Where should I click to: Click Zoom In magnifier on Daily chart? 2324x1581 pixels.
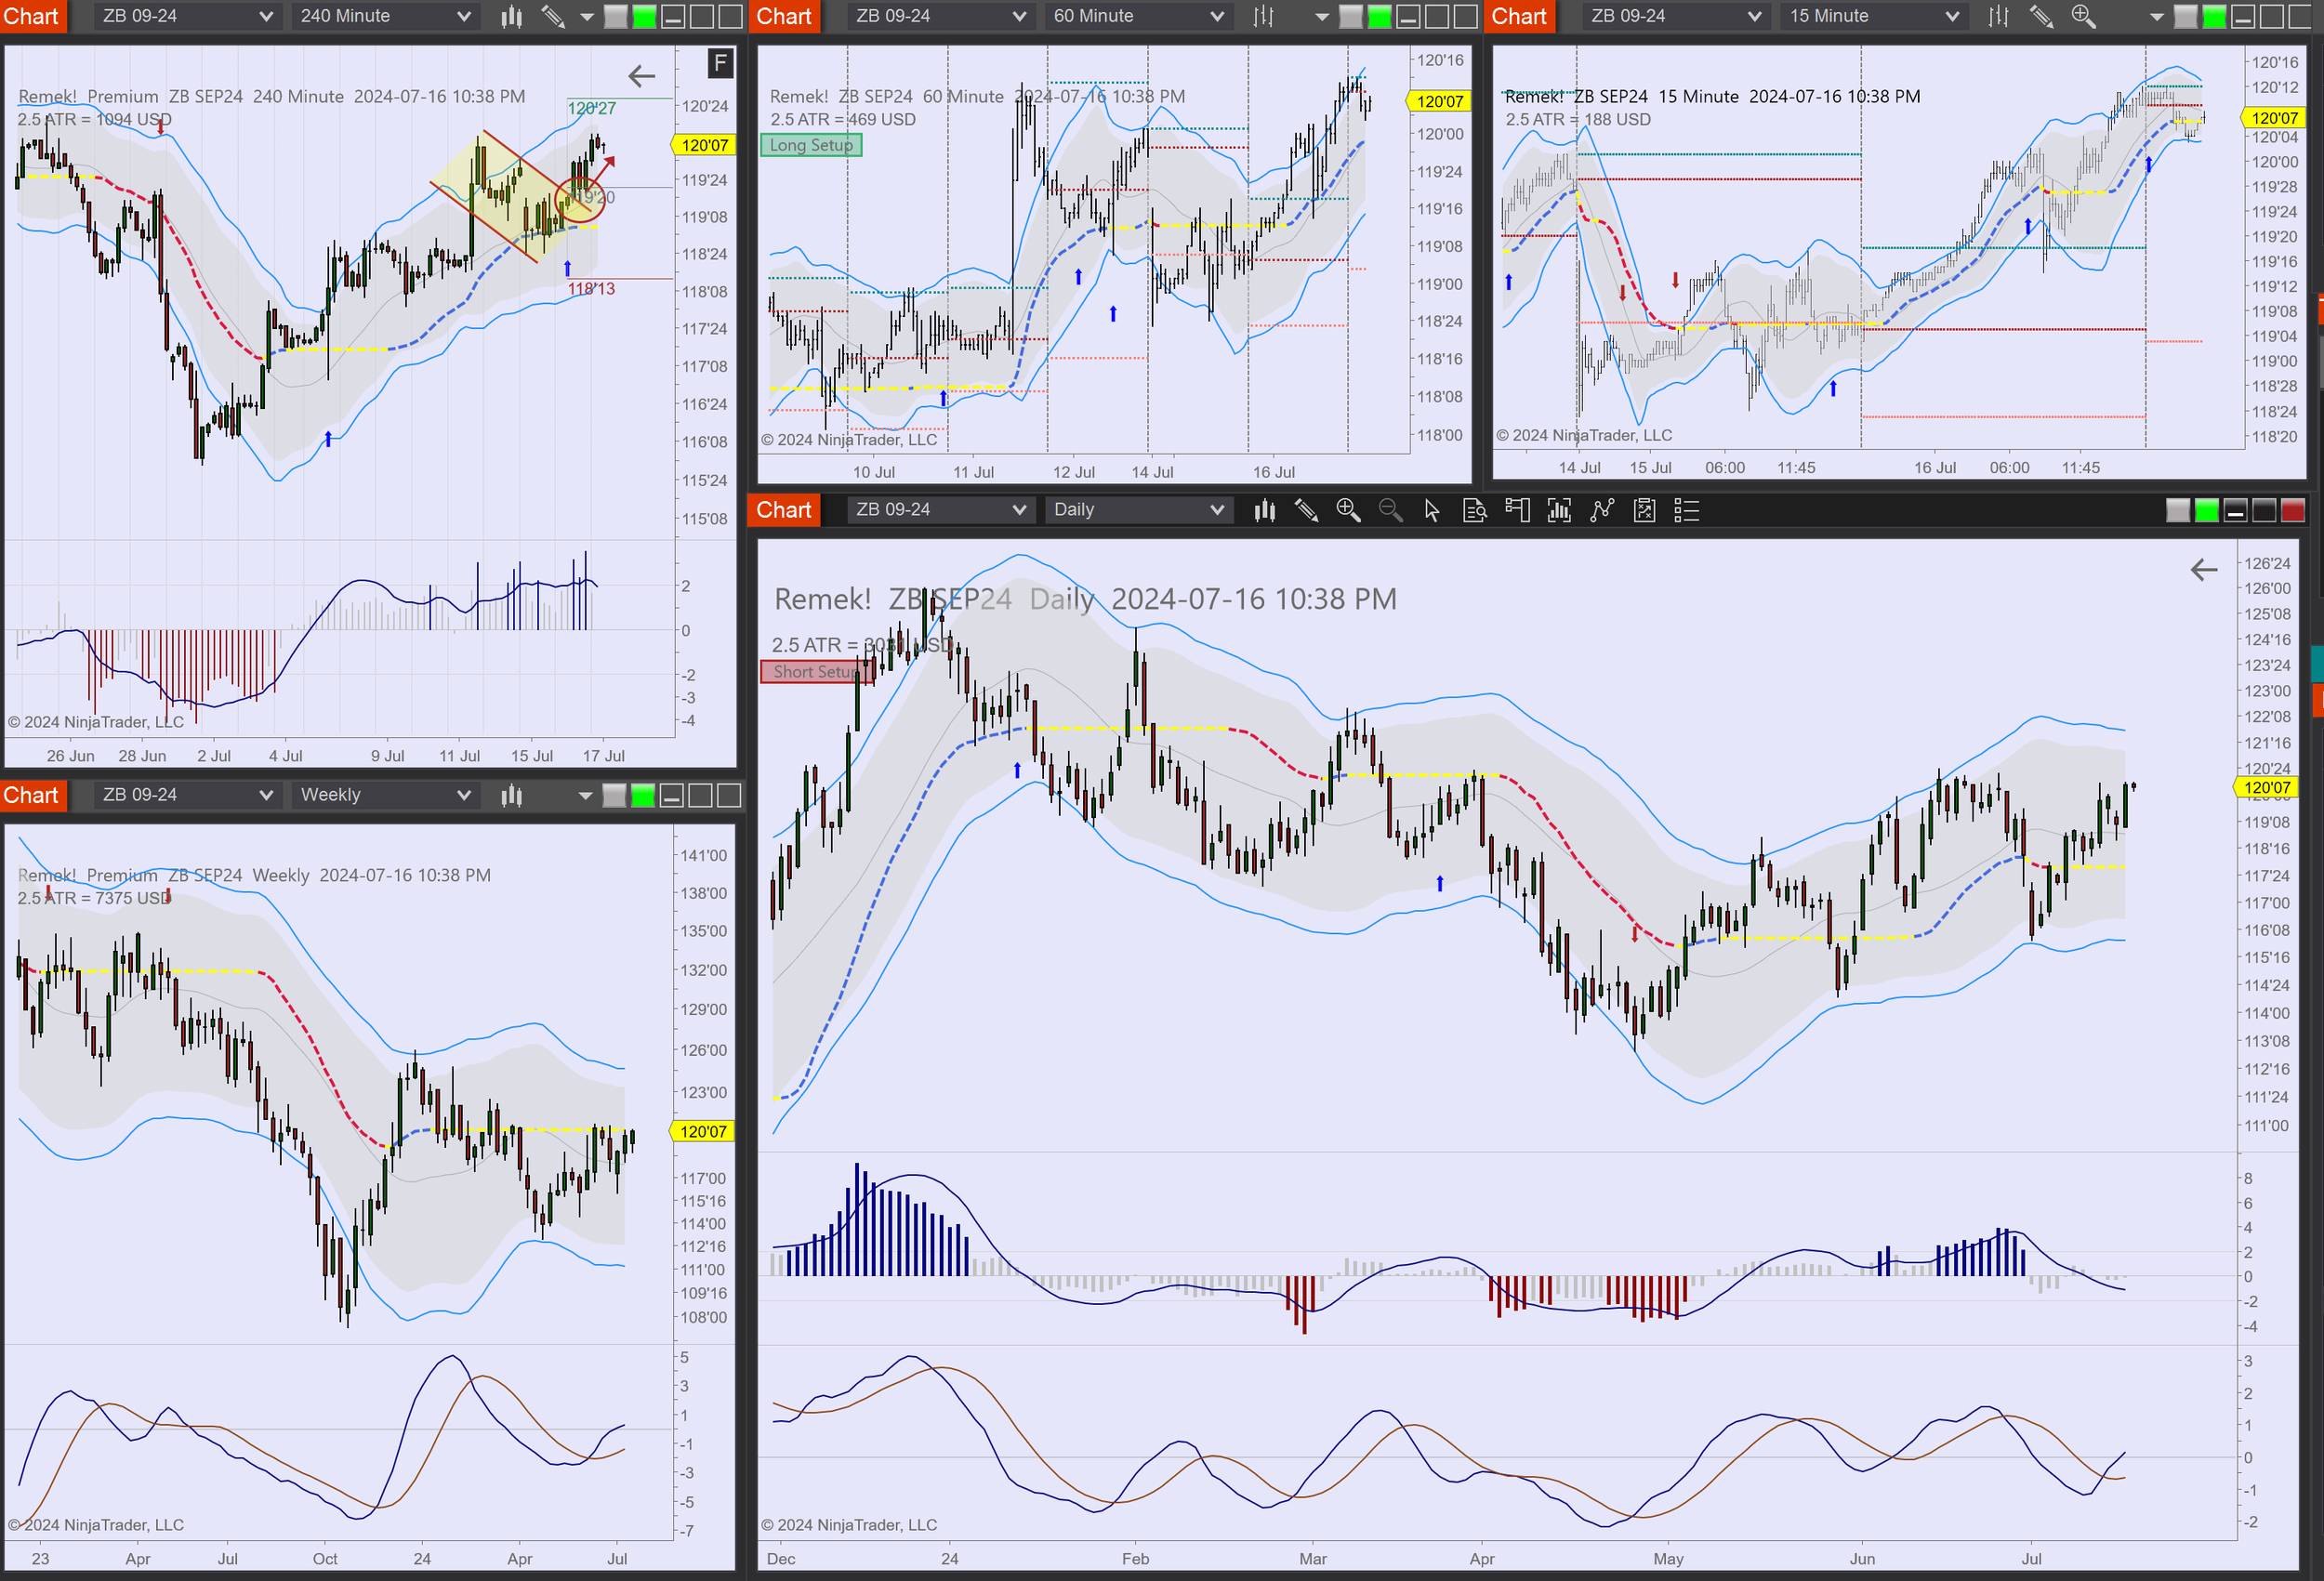coord(1348,511)
